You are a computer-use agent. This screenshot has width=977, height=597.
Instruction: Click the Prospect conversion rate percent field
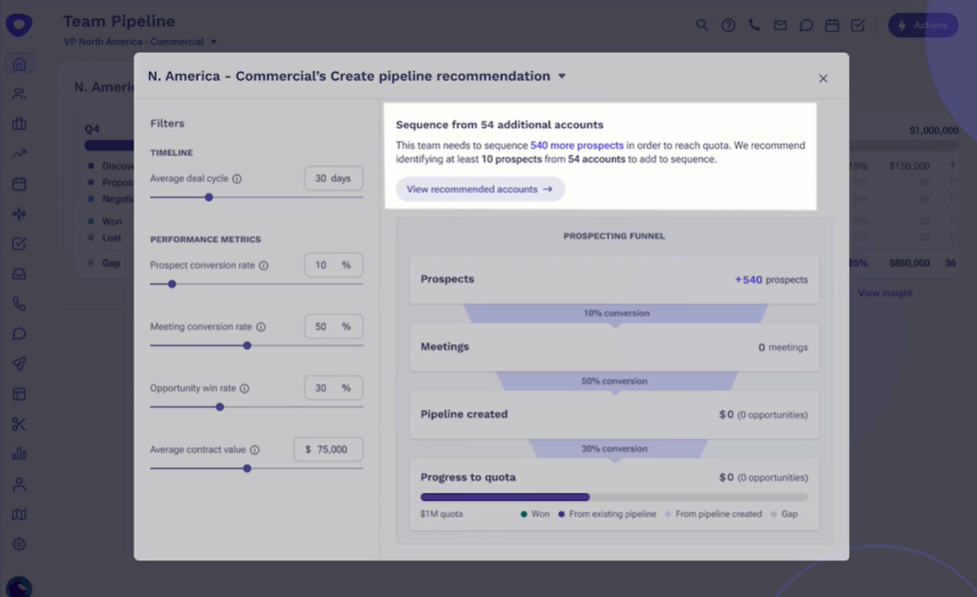pyautogui.click(x=333, y=265)
